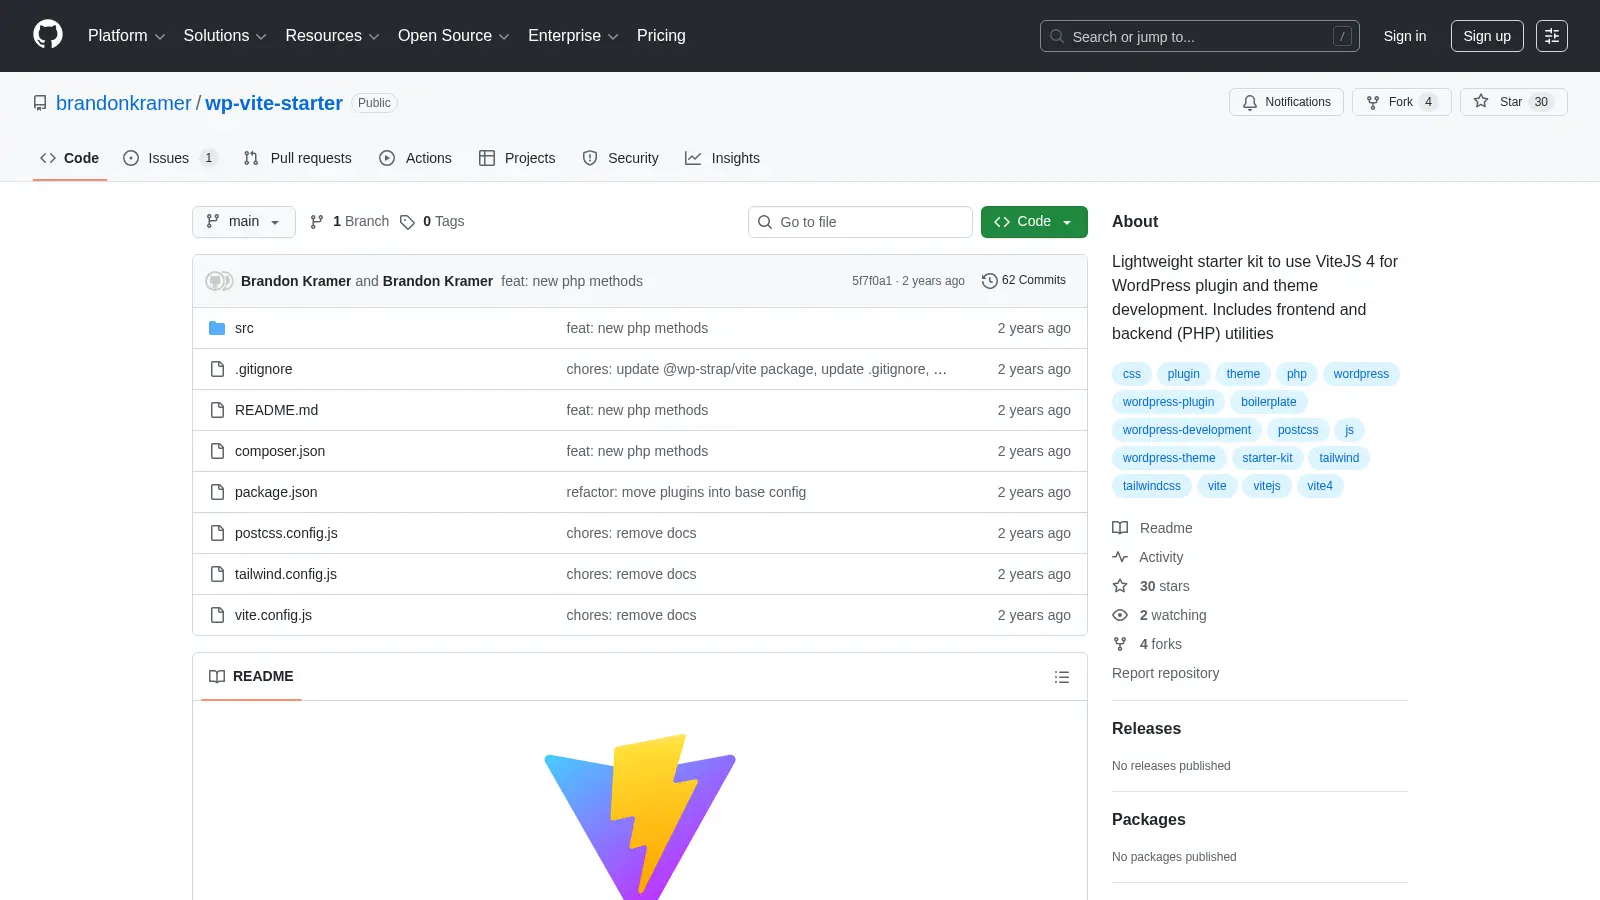
Task: Click the Vite logo image in README
Action: pyautogui.click(x=640, y=817)
